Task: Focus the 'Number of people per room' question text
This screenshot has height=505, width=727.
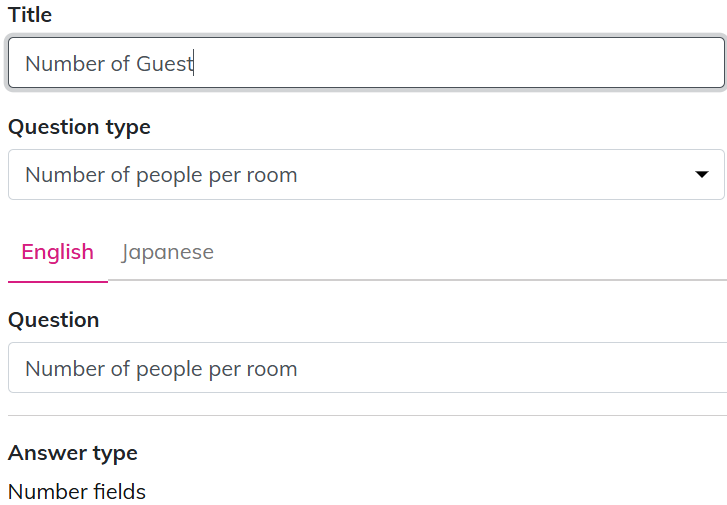Action: click(x=161, y=369)
